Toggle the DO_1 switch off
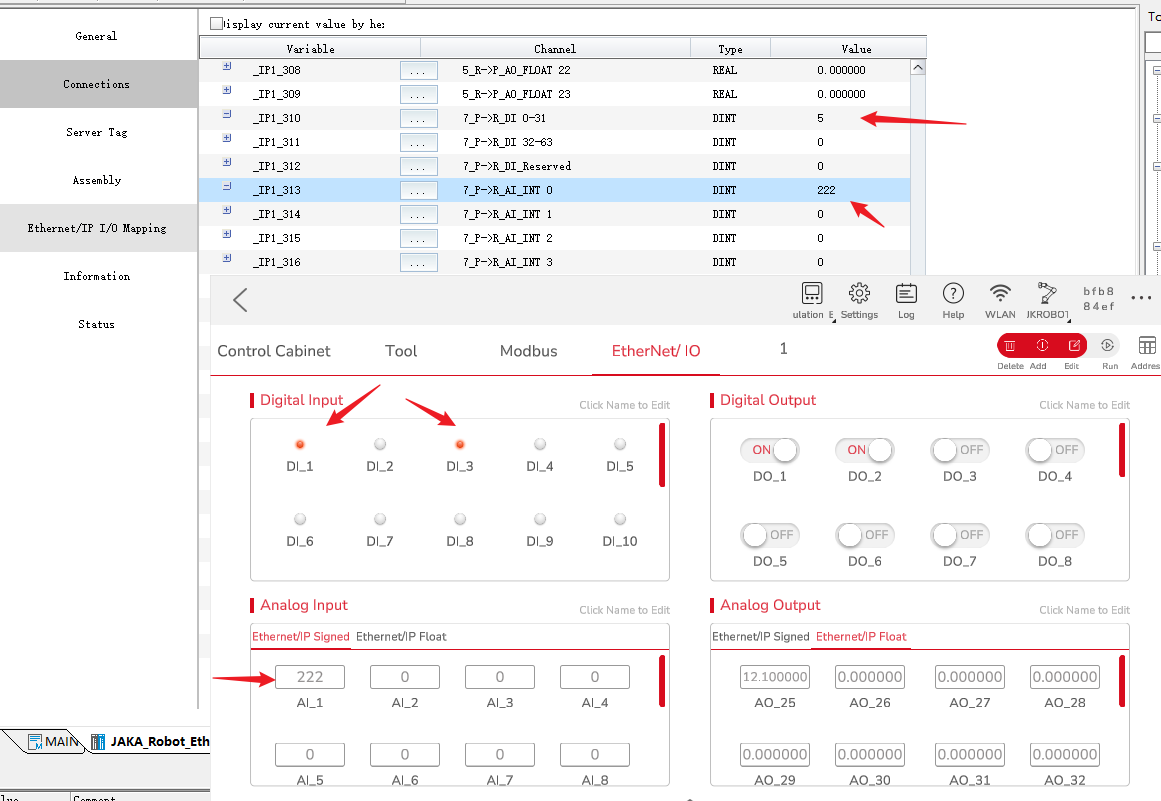This screenshot has height=801, width=1161. pyautogui.click(x=770, y=450)
